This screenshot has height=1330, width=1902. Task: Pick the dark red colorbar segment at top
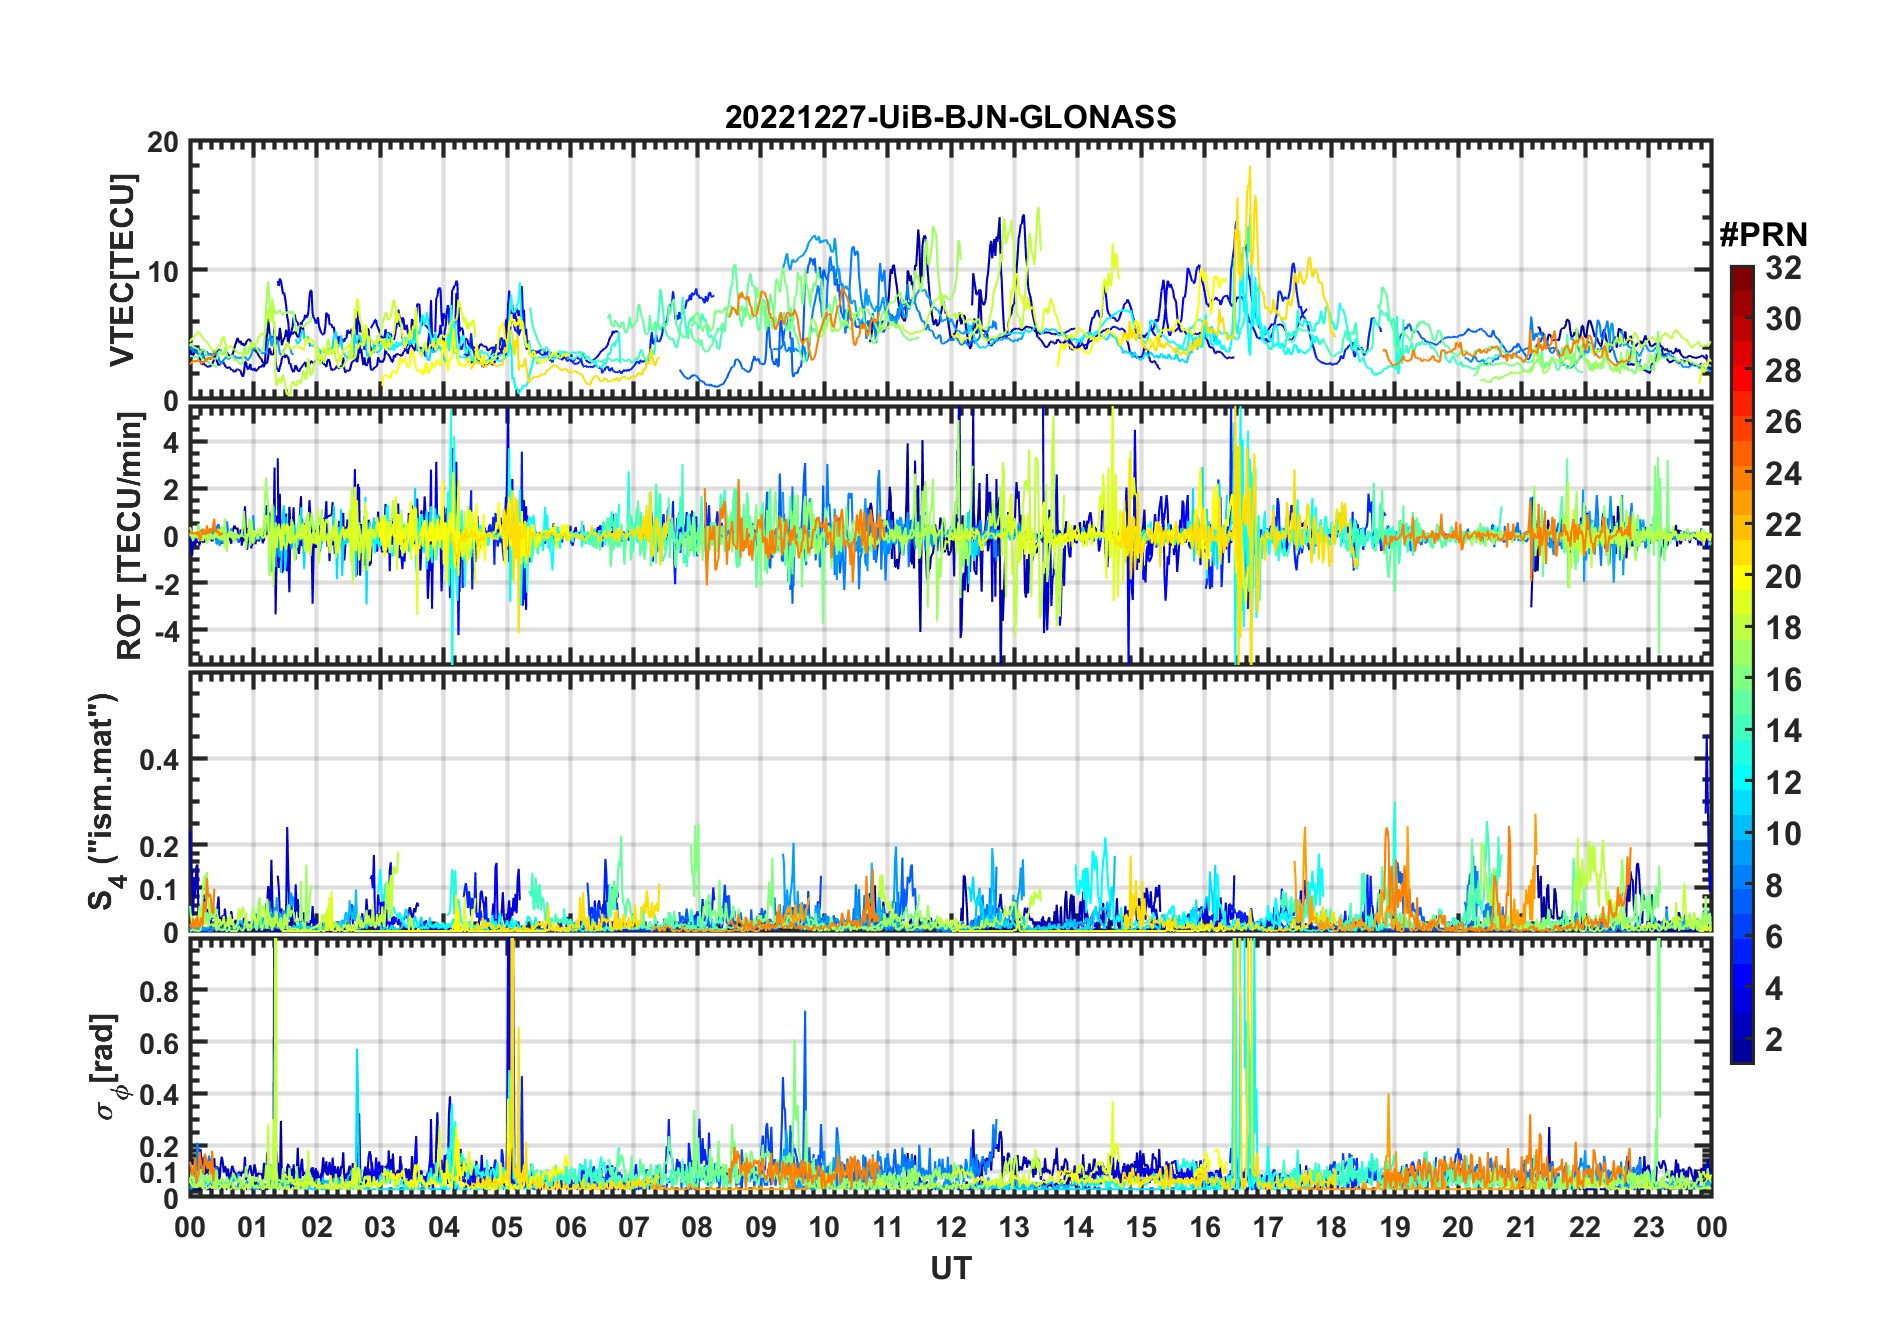tap(1741, 275)
